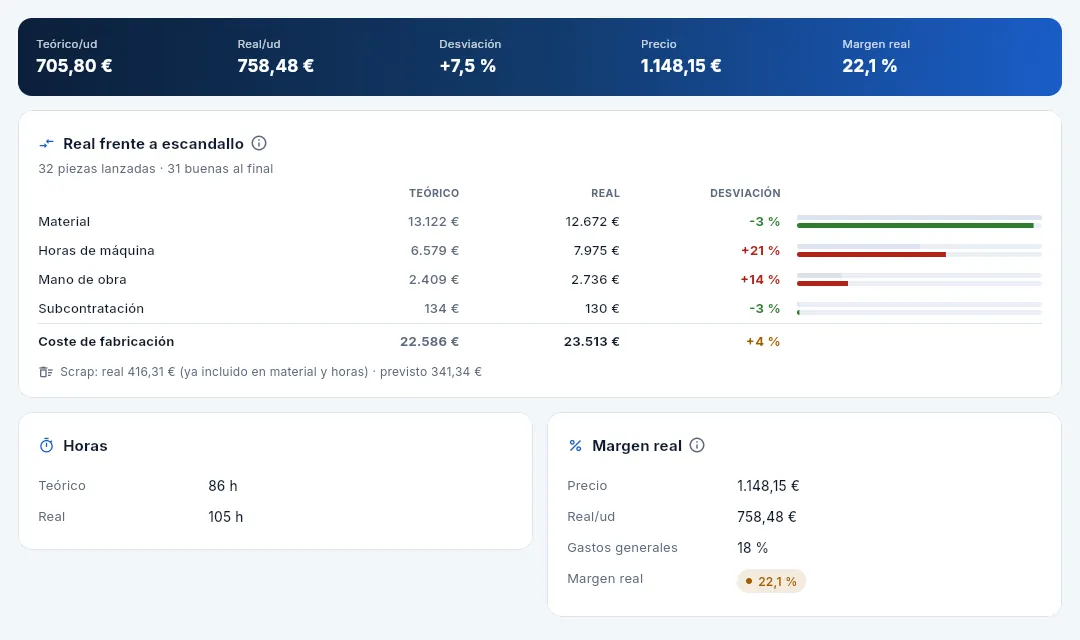The width and height of the screenshot is (1080, 640).
Task: Select the 22.586 € theoretical total
Action: (x=430, y=342)
